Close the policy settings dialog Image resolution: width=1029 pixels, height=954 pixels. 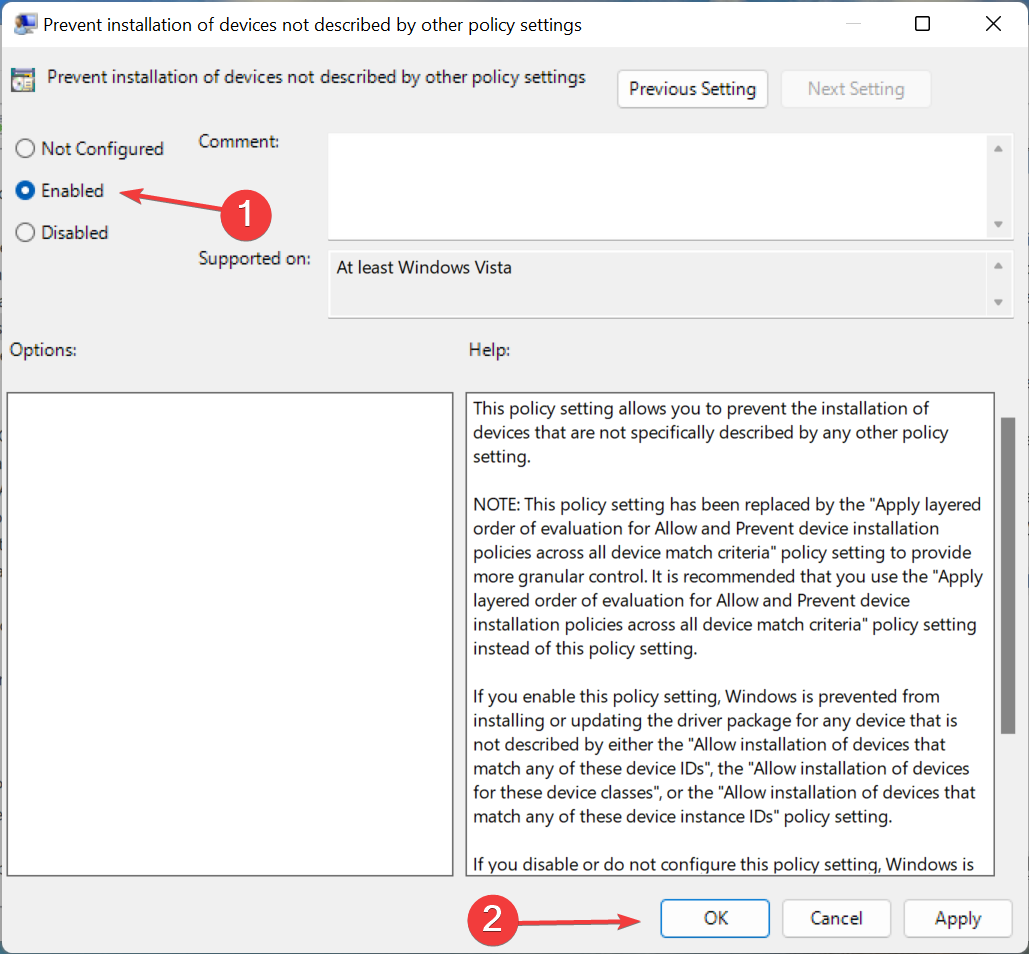(x=993, y=24)
